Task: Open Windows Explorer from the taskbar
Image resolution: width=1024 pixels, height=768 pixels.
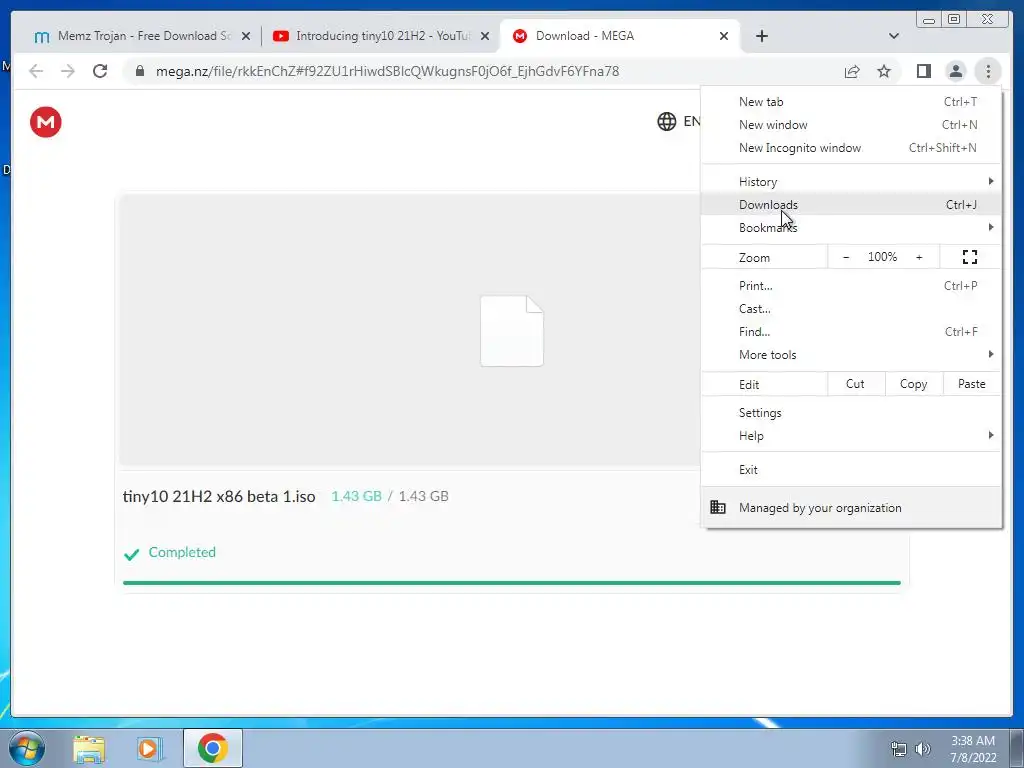Action: pyautogui.click(x=89, y=749)
